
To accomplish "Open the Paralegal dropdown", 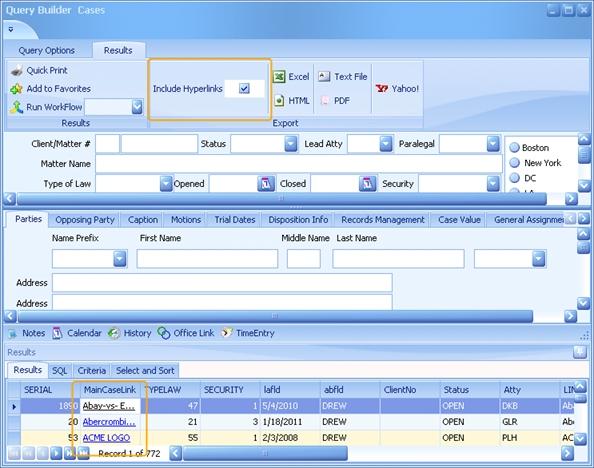I will (x=493, y=144).
